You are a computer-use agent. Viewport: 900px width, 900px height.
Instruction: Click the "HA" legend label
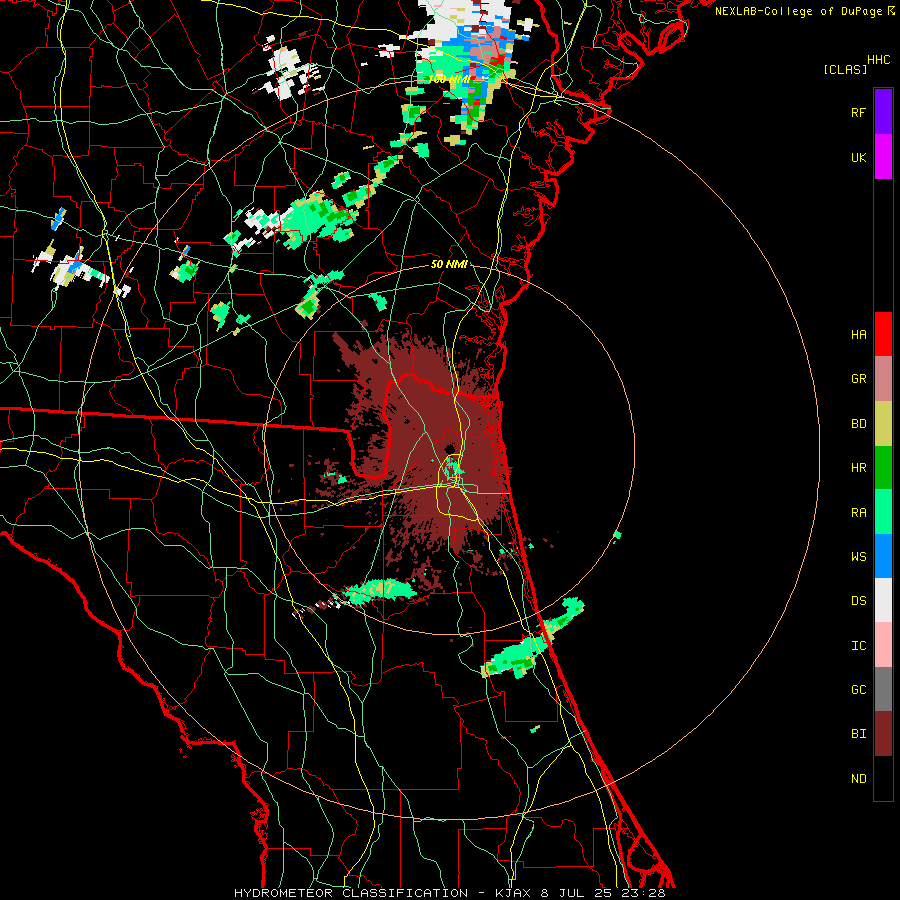[858, 335]
